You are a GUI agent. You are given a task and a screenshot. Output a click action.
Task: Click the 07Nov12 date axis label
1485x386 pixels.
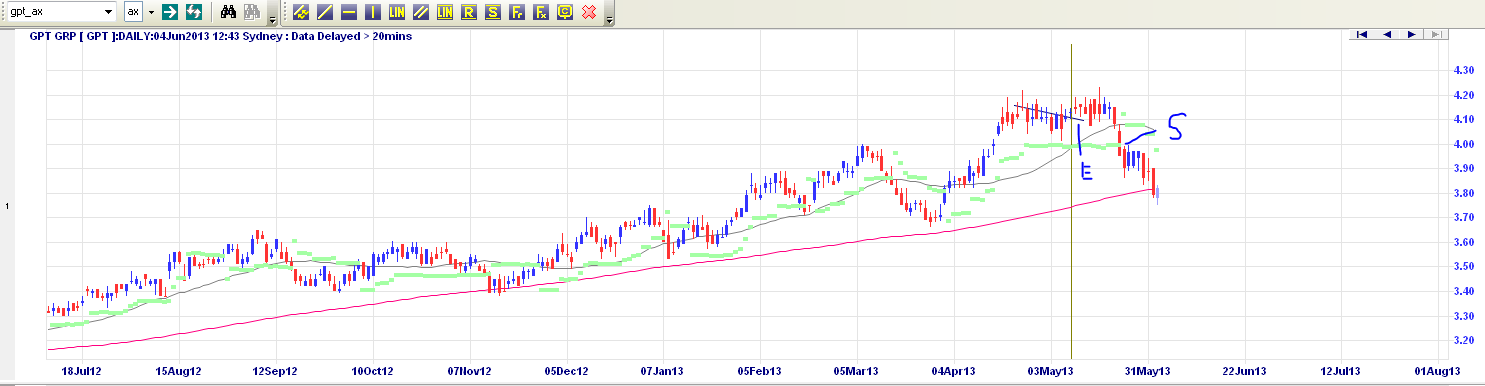(x=470, y=371)
